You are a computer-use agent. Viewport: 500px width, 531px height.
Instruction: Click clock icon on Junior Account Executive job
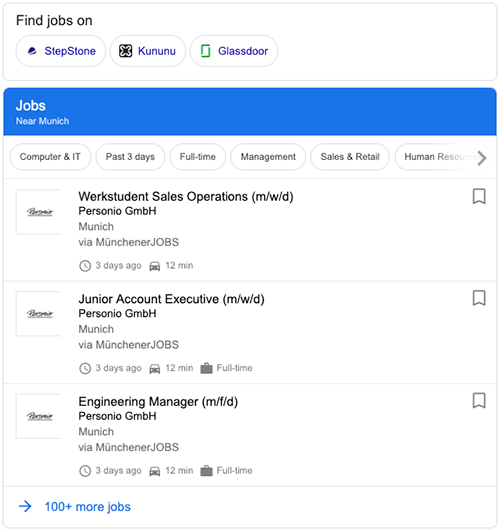85,368
